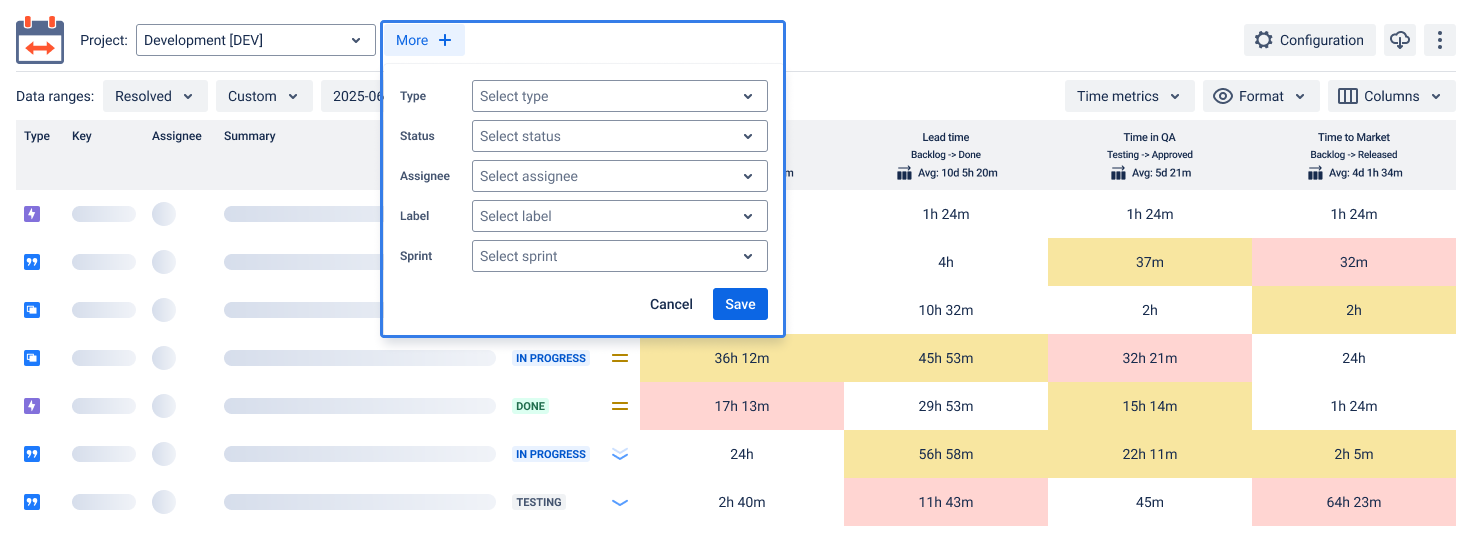This screenshot has width=1472, height=542.
Task: Click the 2h 40m cell
Action: click(742, 502)
